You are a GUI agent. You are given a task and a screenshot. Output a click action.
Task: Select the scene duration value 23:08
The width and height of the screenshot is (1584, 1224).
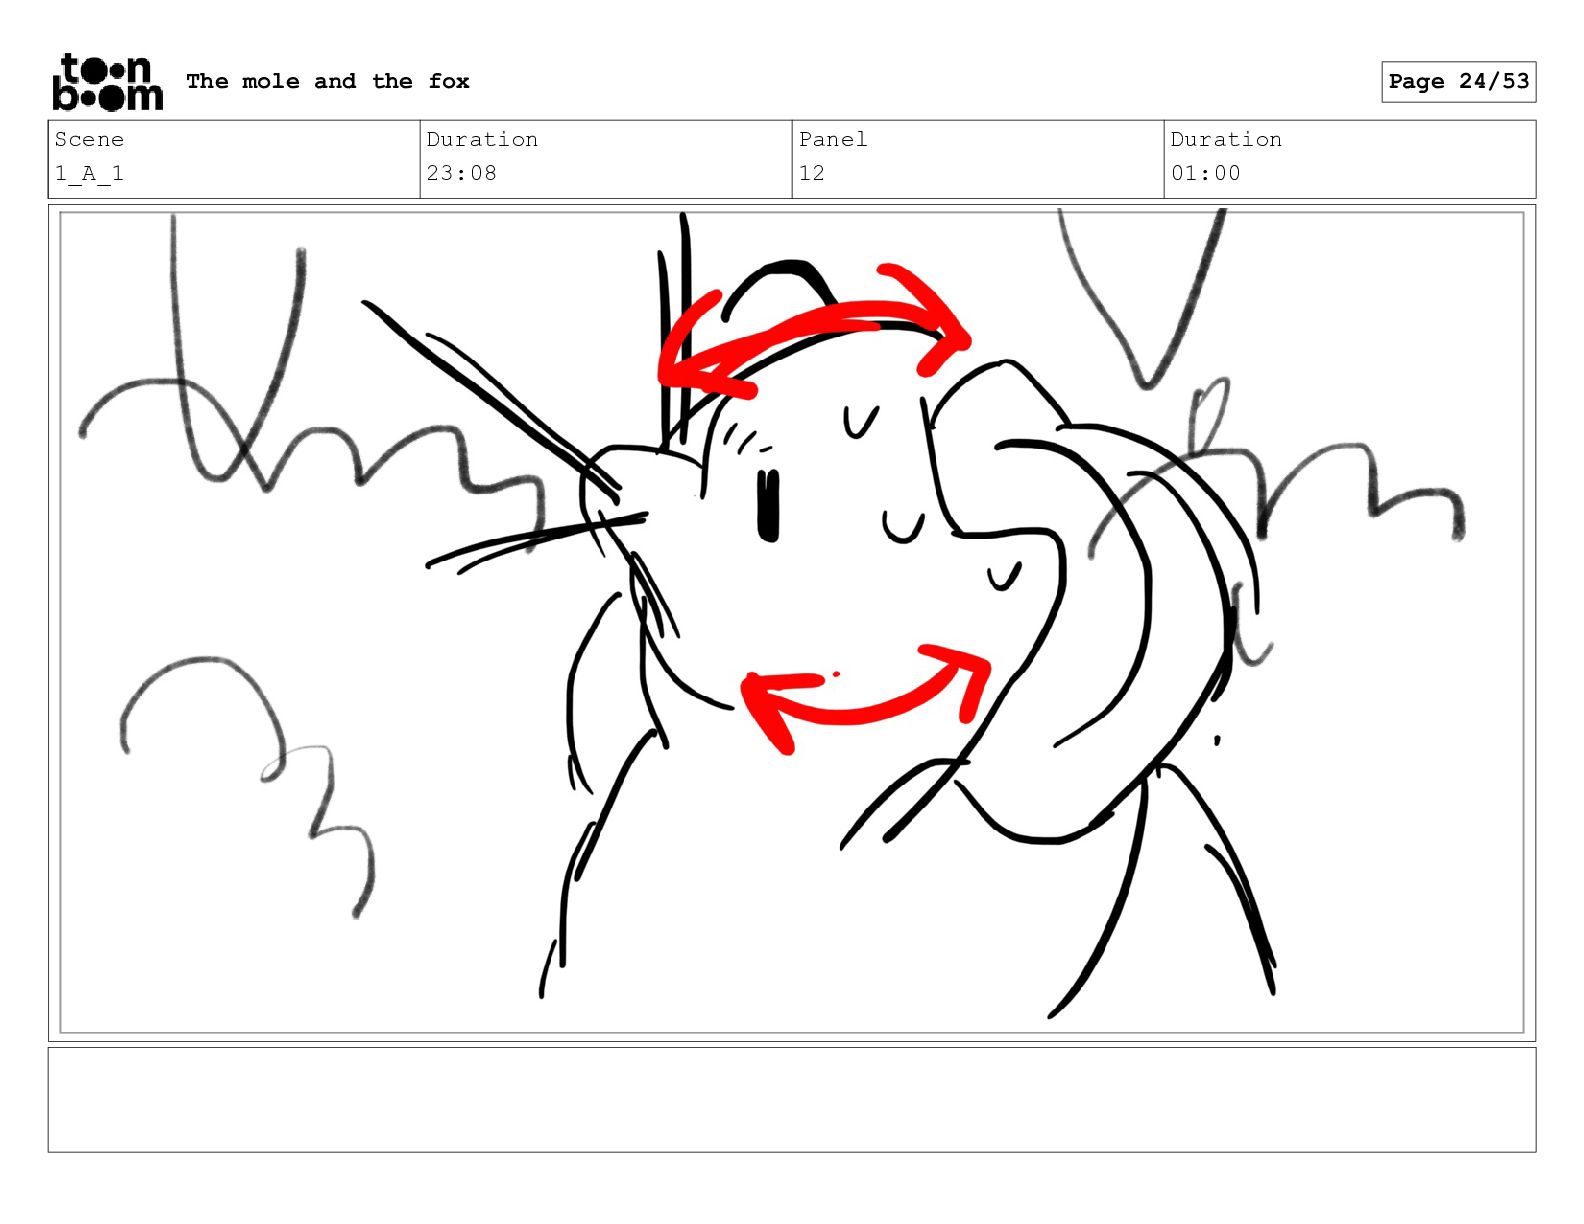coord(461,173)
